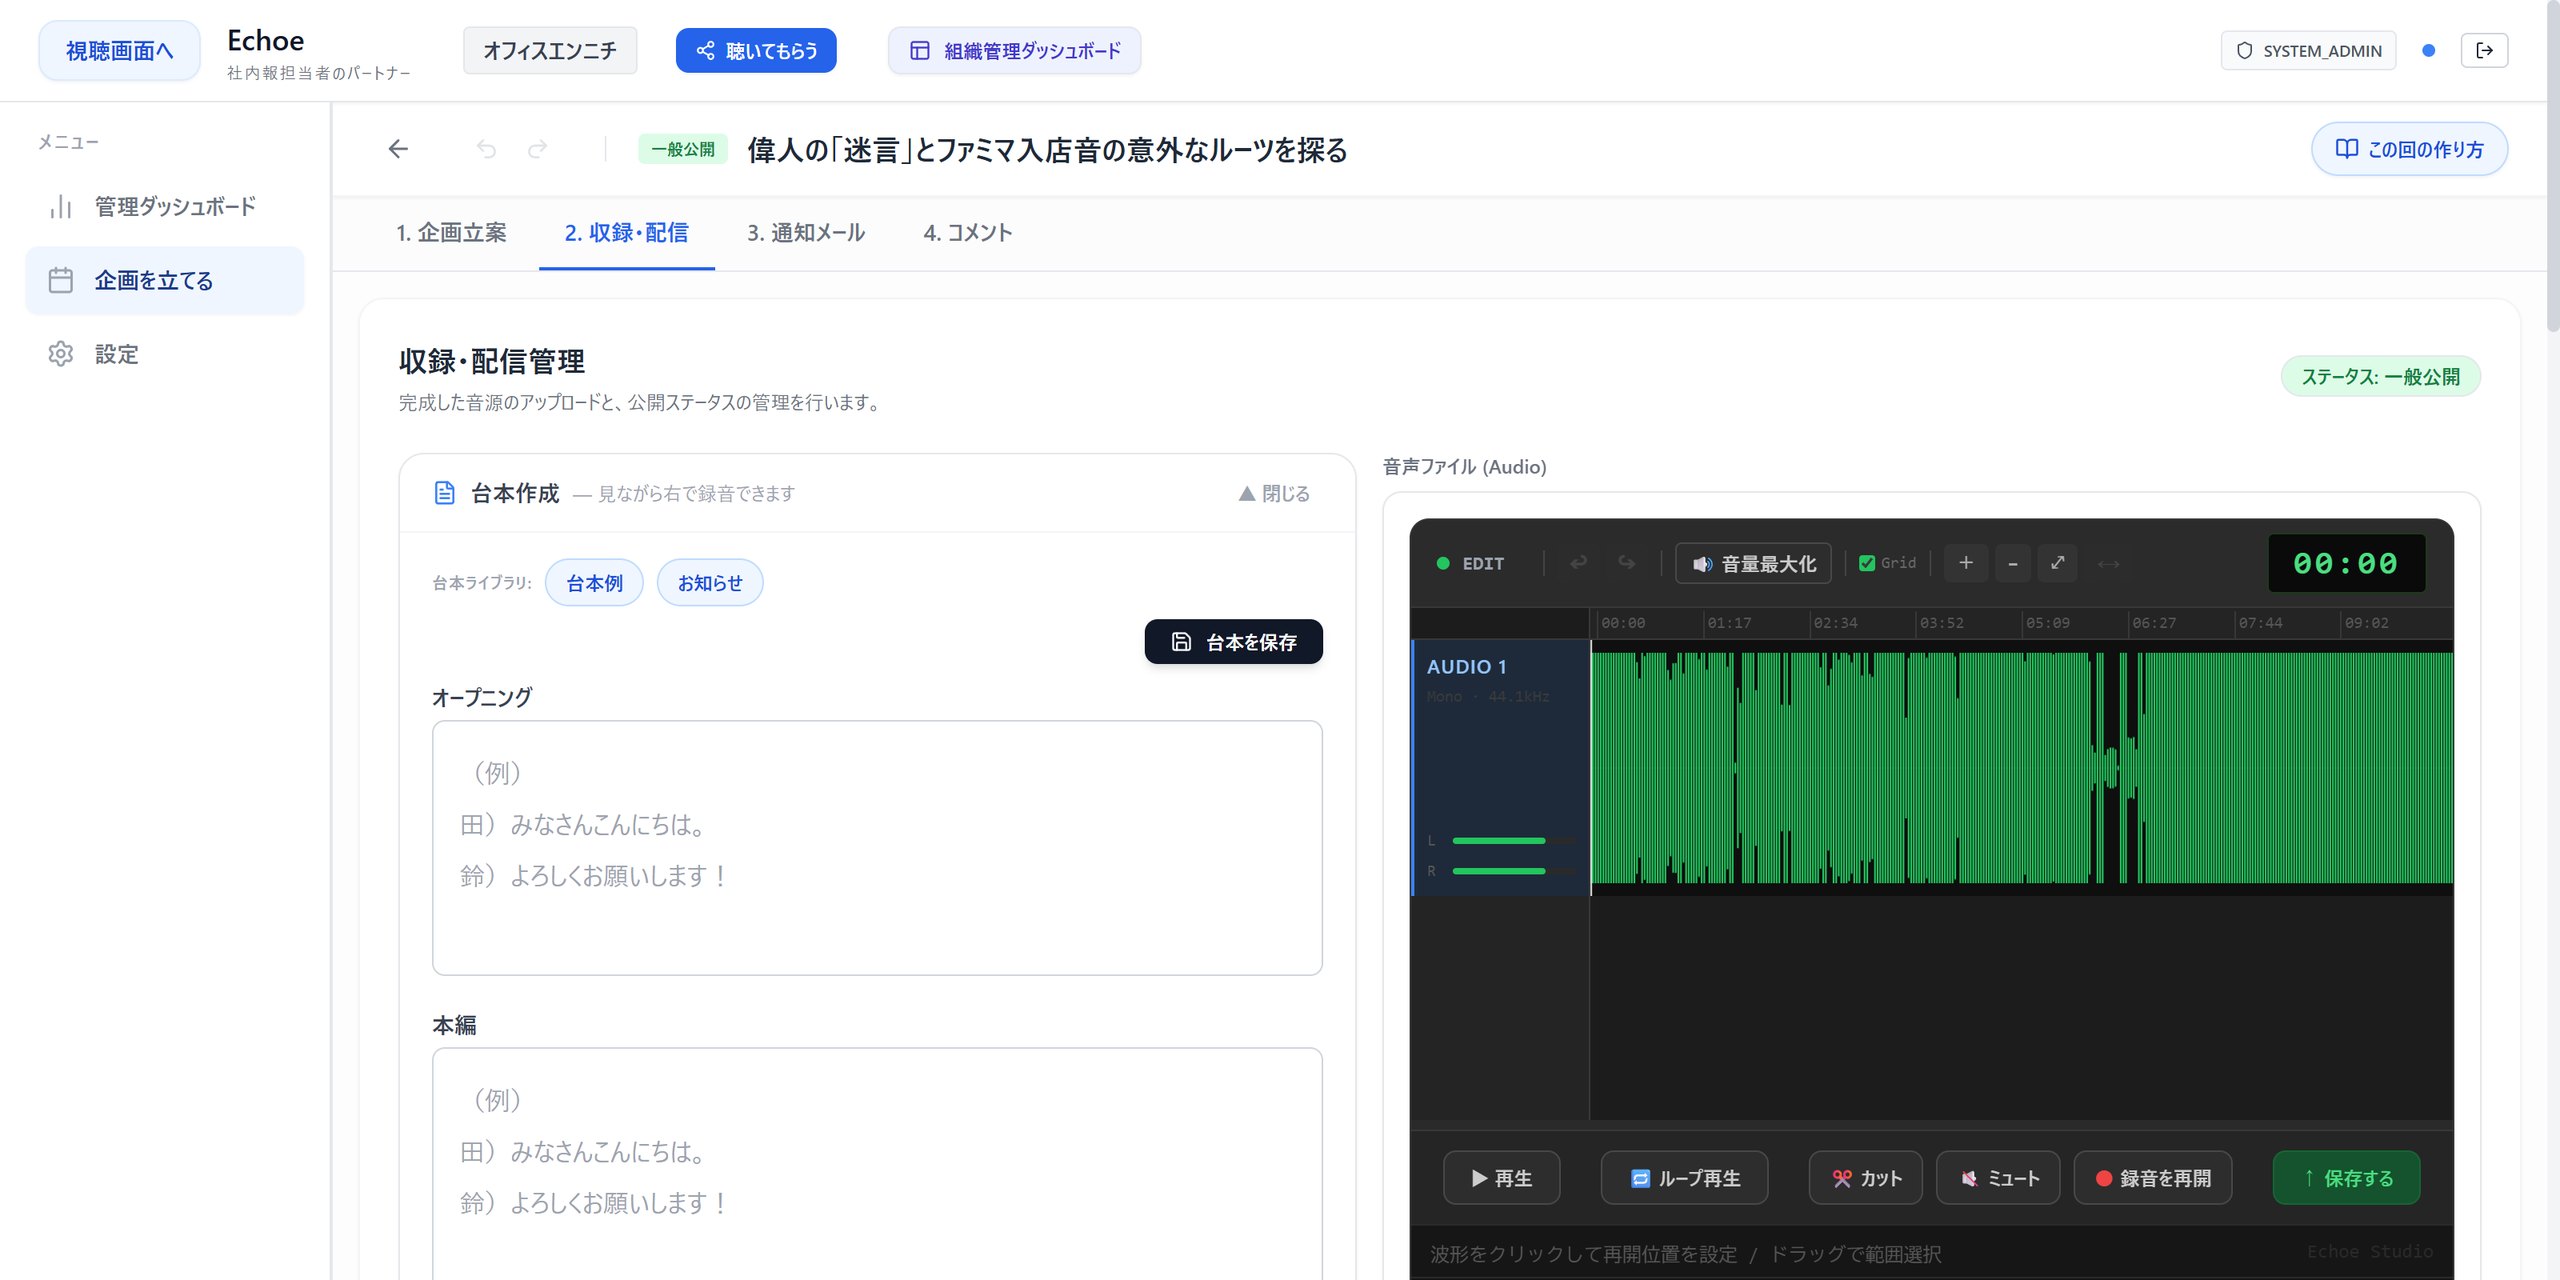Click the horizontal stretch arrows icon

[2108, 564]
